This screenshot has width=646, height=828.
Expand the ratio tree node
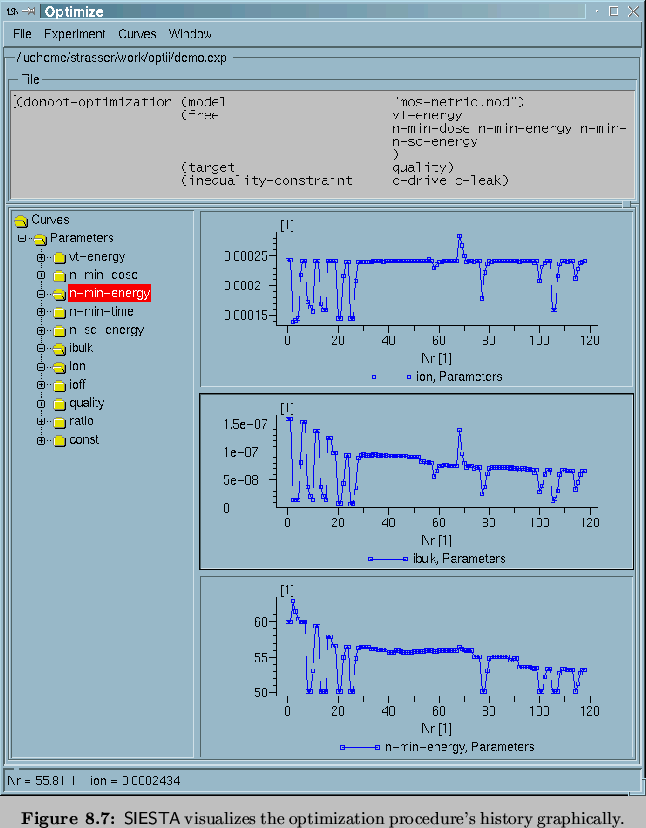(x=41, y=422)
